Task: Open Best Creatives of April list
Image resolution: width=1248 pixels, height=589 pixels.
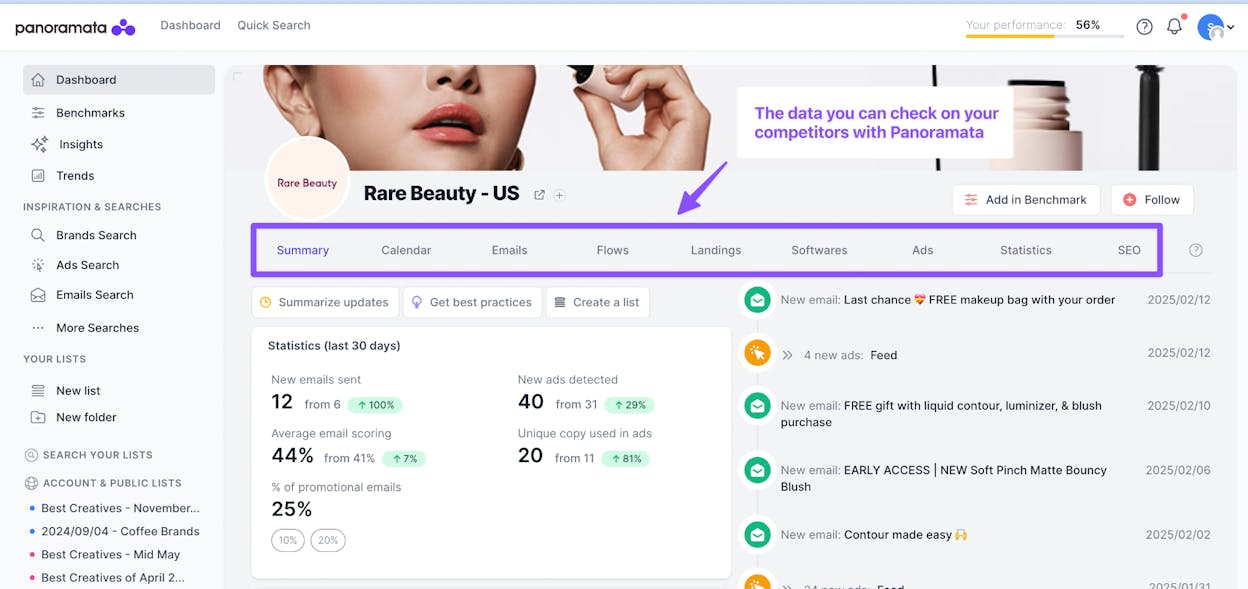Action: [x=113, y=577]
